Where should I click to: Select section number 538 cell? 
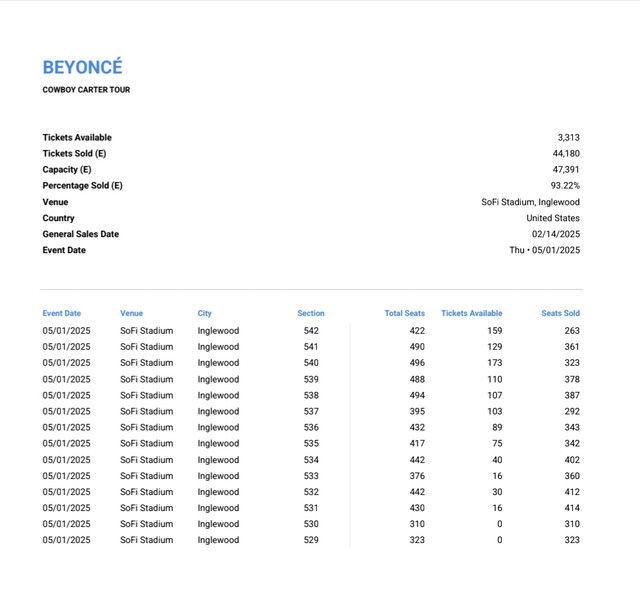point(311,395)
